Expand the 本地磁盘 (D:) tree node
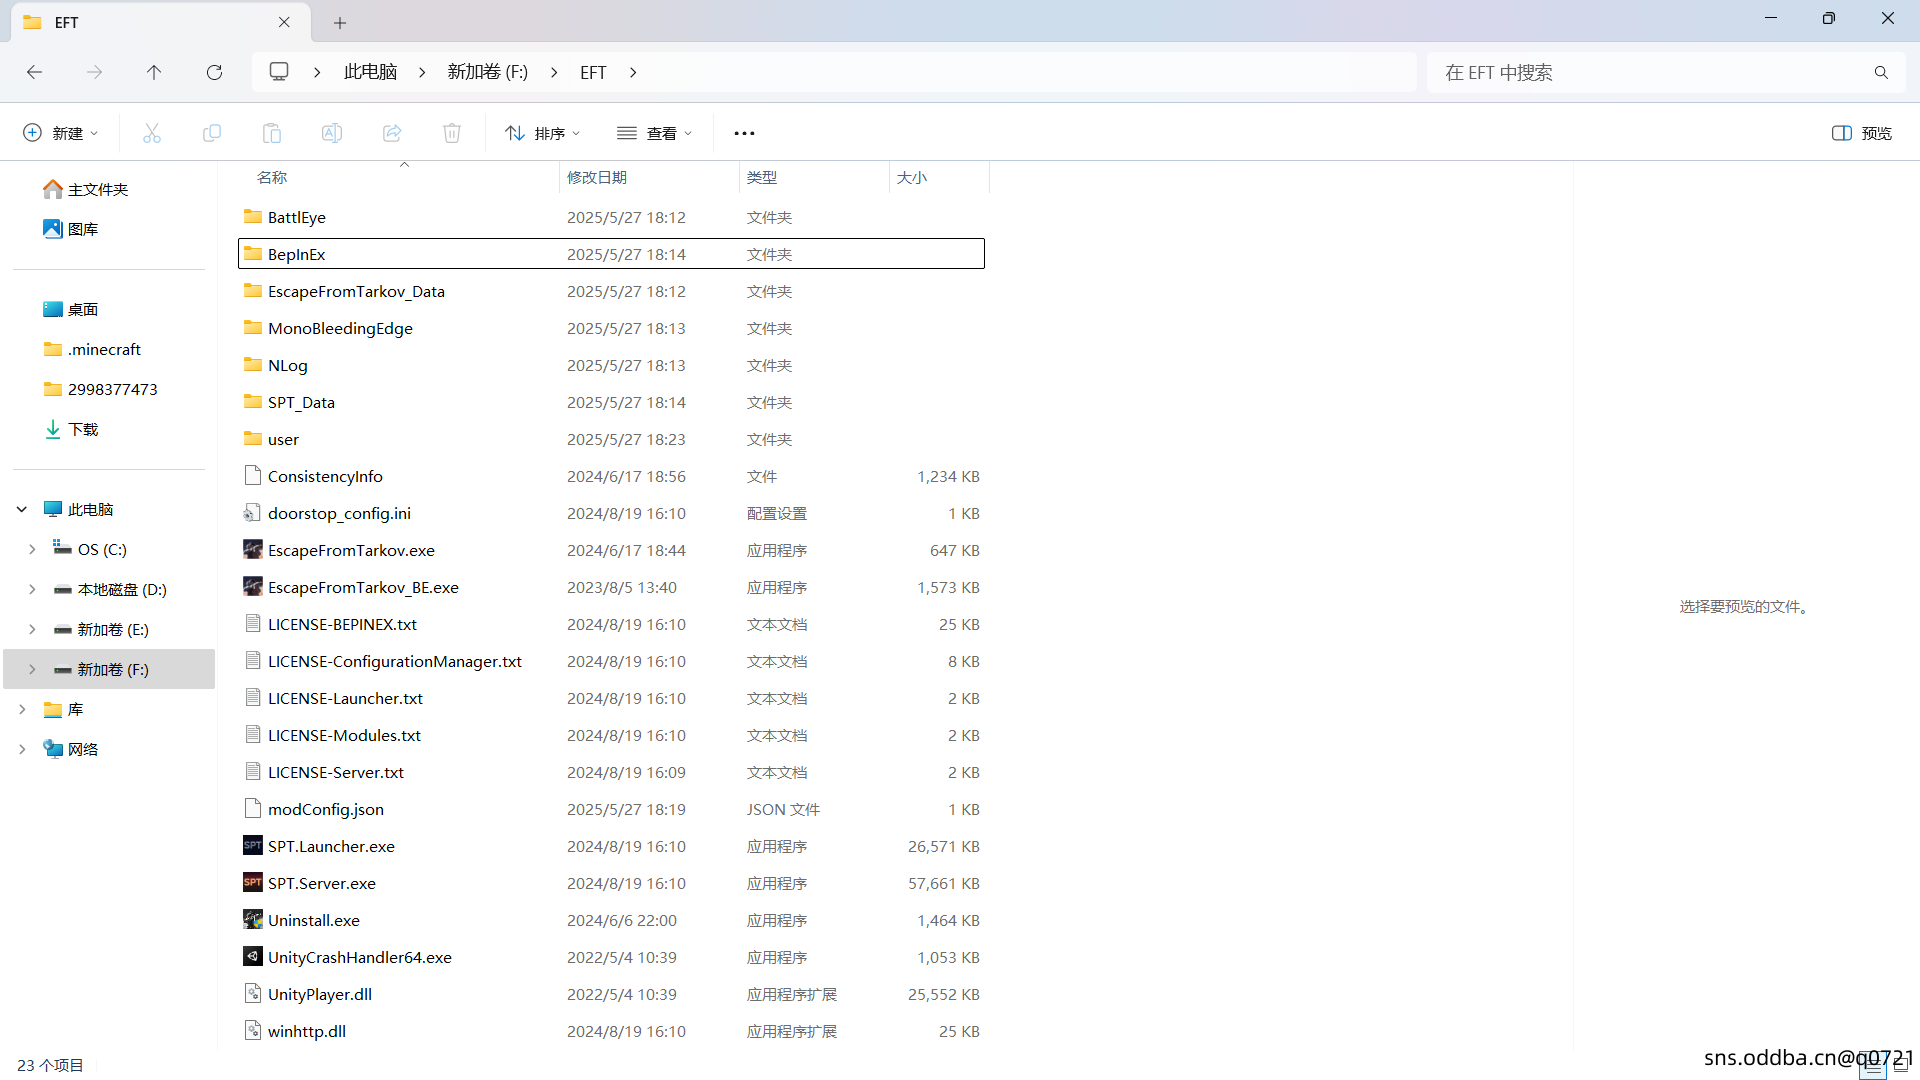 click(32, 589)
